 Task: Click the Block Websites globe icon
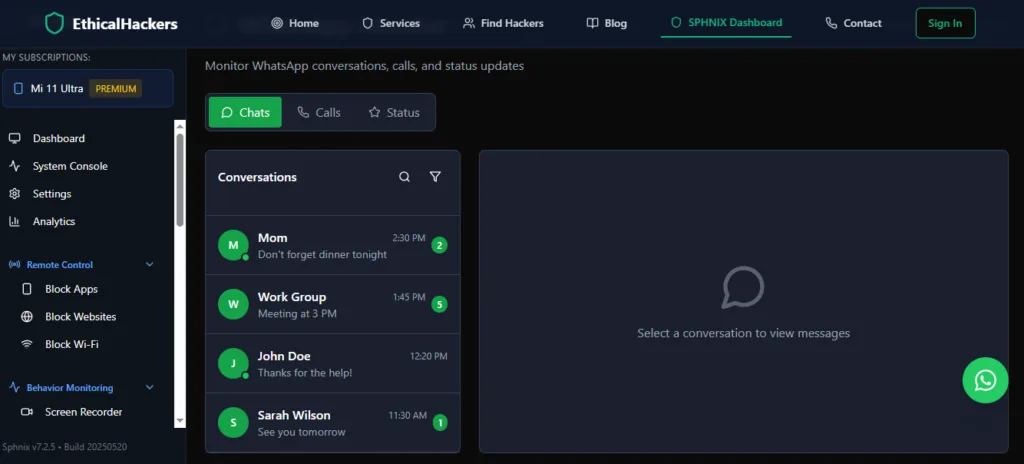(27, 317)
